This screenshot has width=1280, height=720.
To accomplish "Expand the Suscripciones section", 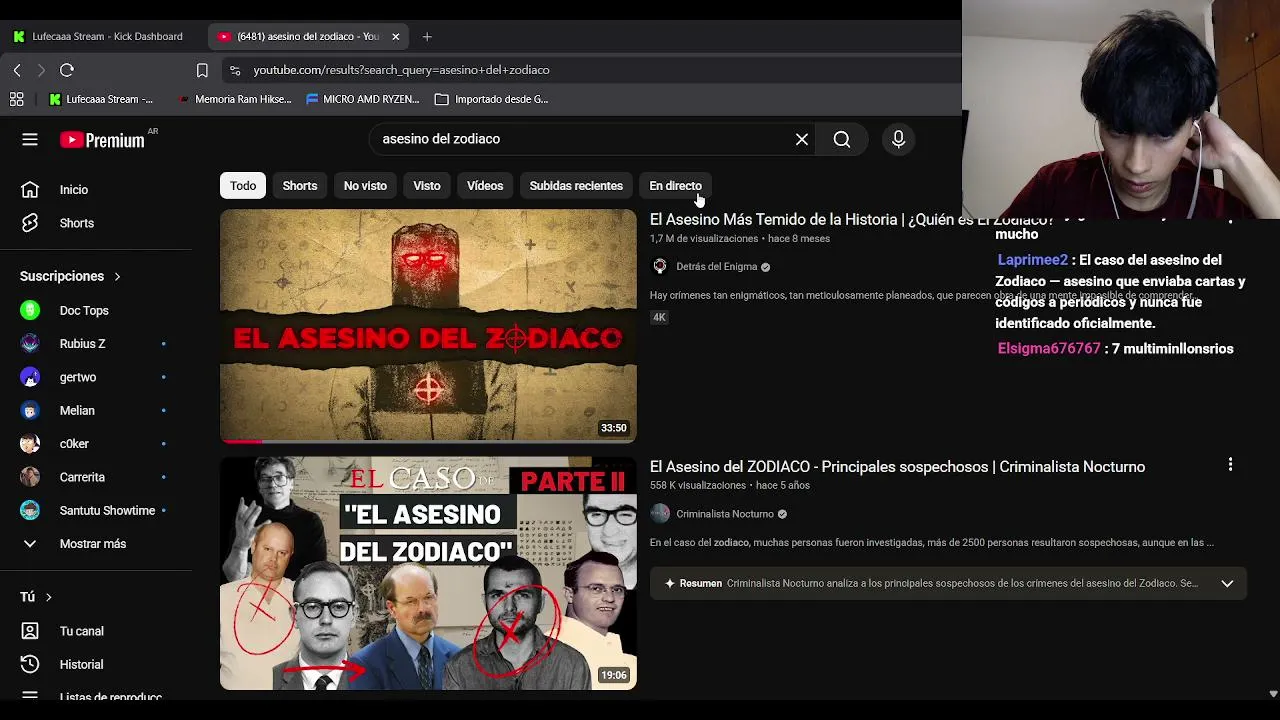I will [70, 276].
